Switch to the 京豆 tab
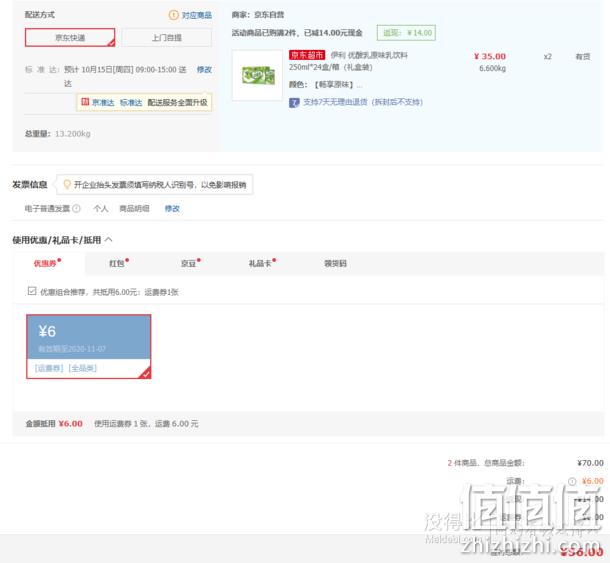This screenshot has height=563, width=610. click(x=188, y=263)
